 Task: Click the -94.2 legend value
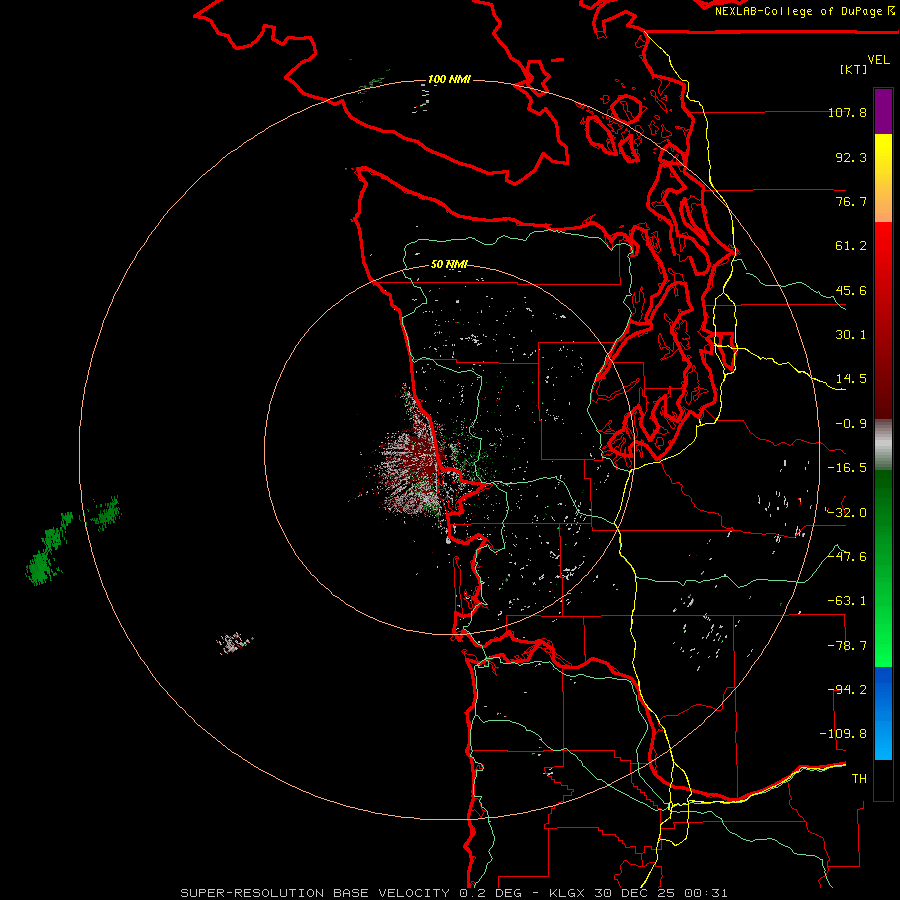847,690
